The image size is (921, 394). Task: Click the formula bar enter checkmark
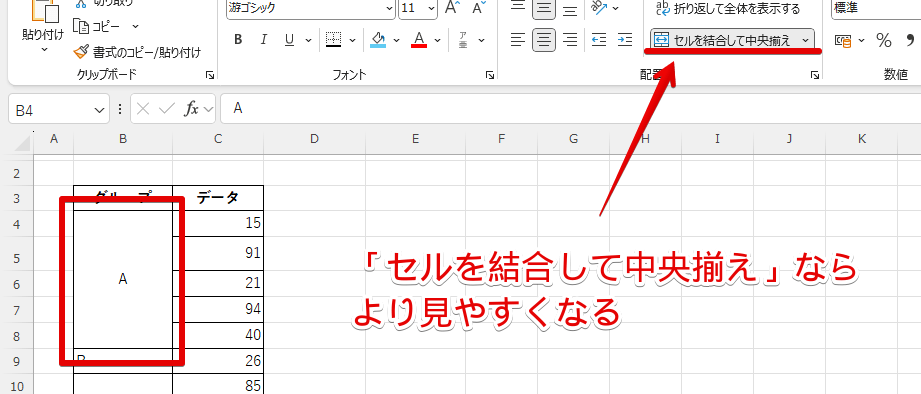[x=167, y=109]
